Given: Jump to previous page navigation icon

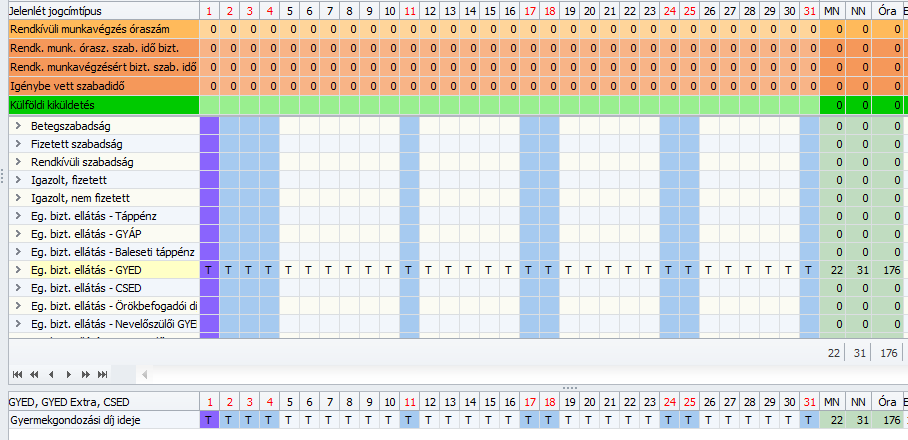Looking at the screenshot, I should coord(34,375).
